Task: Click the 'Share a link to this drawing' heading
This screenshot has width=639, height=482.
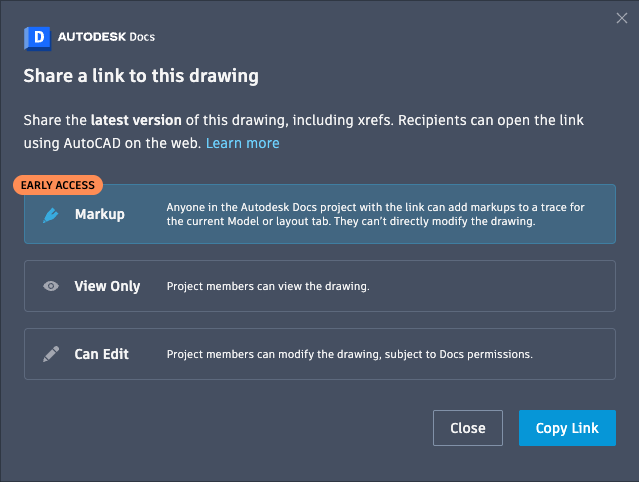Action: tap(141, 76)
